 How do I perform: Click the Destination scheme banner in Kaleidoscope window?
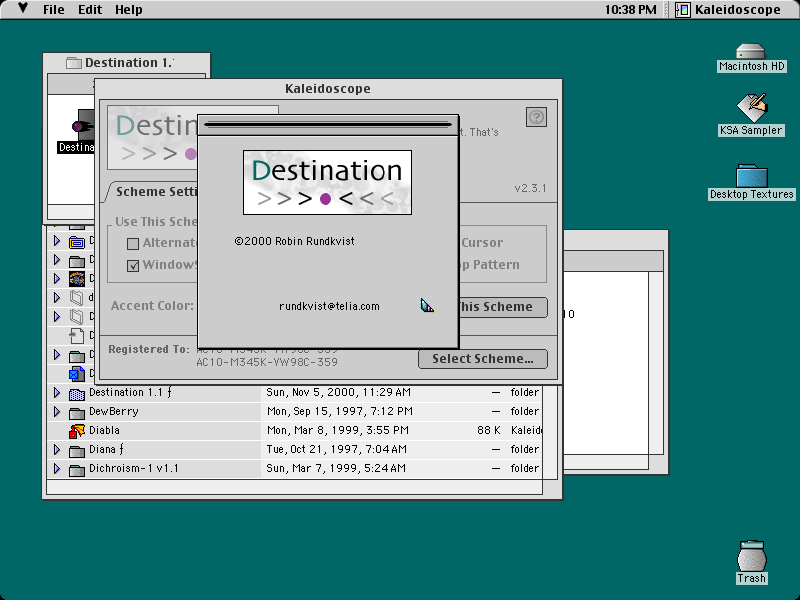(x=153, y=138)
